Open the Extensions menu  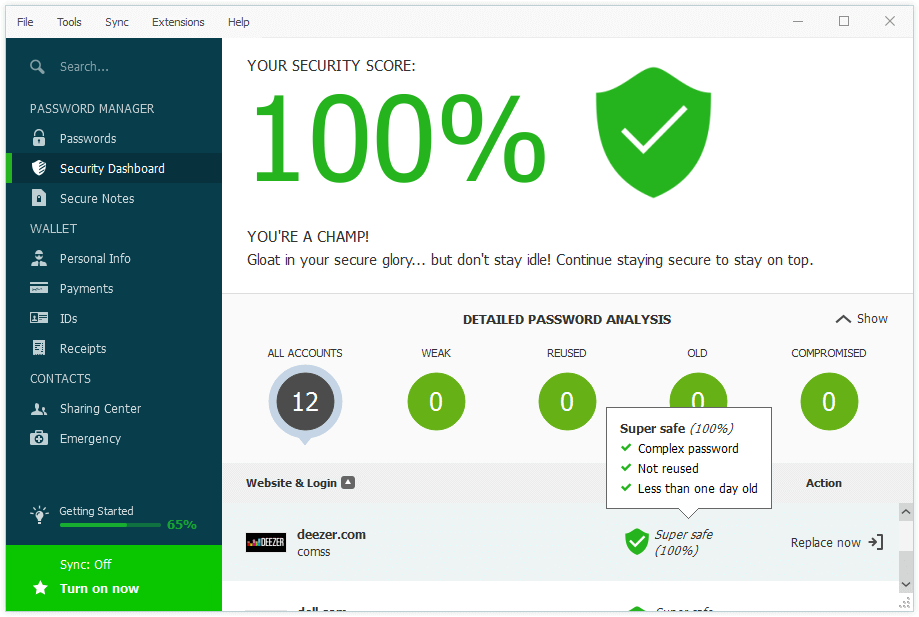click(x=177, y=21)
